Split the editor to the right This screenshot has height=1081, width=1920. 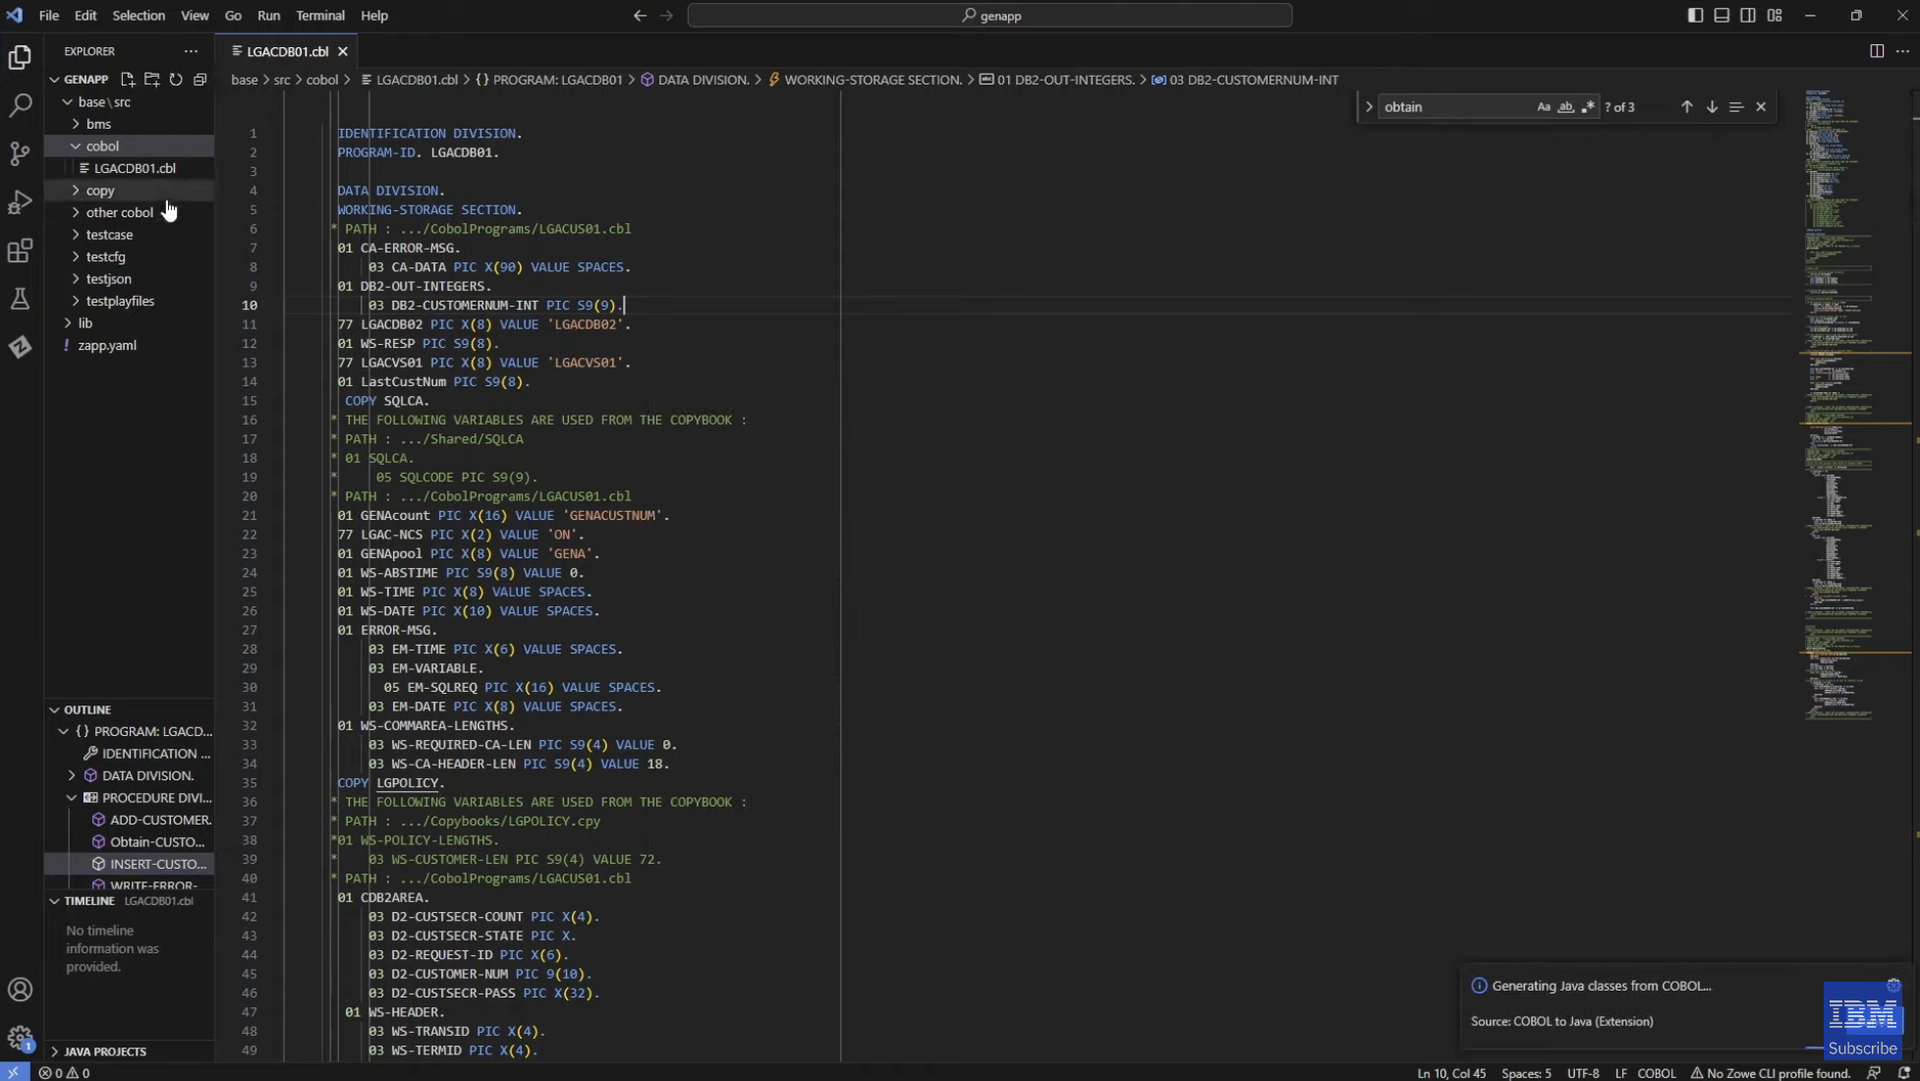[x=1876, y=51]
